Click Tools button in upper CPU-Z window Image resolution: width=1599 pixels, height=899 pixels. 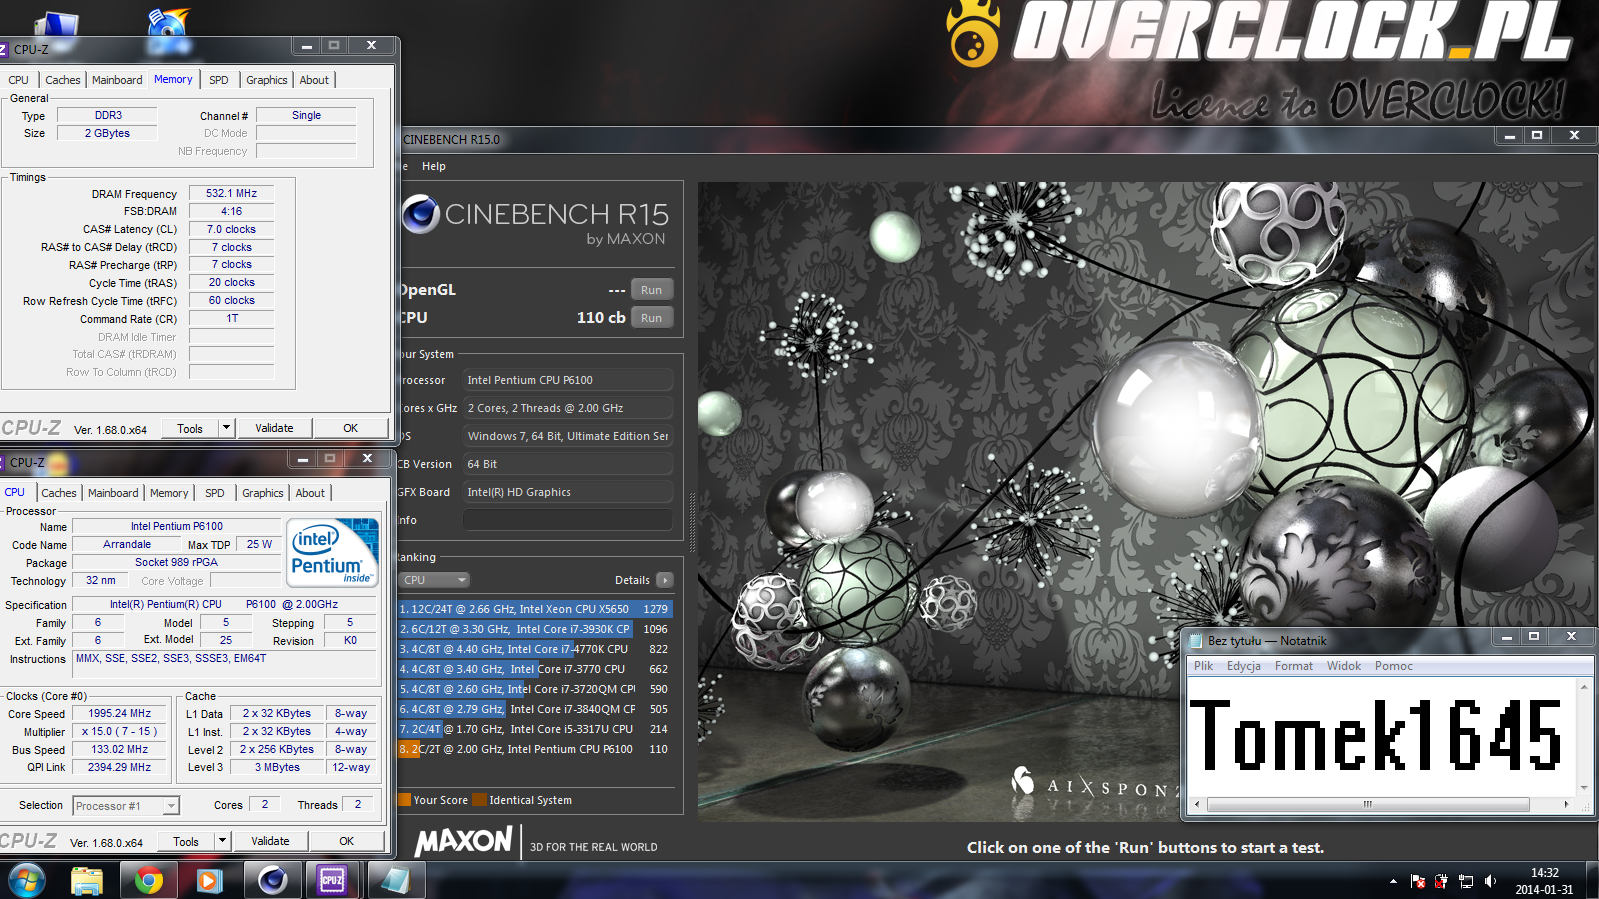(x=190, y=429)
